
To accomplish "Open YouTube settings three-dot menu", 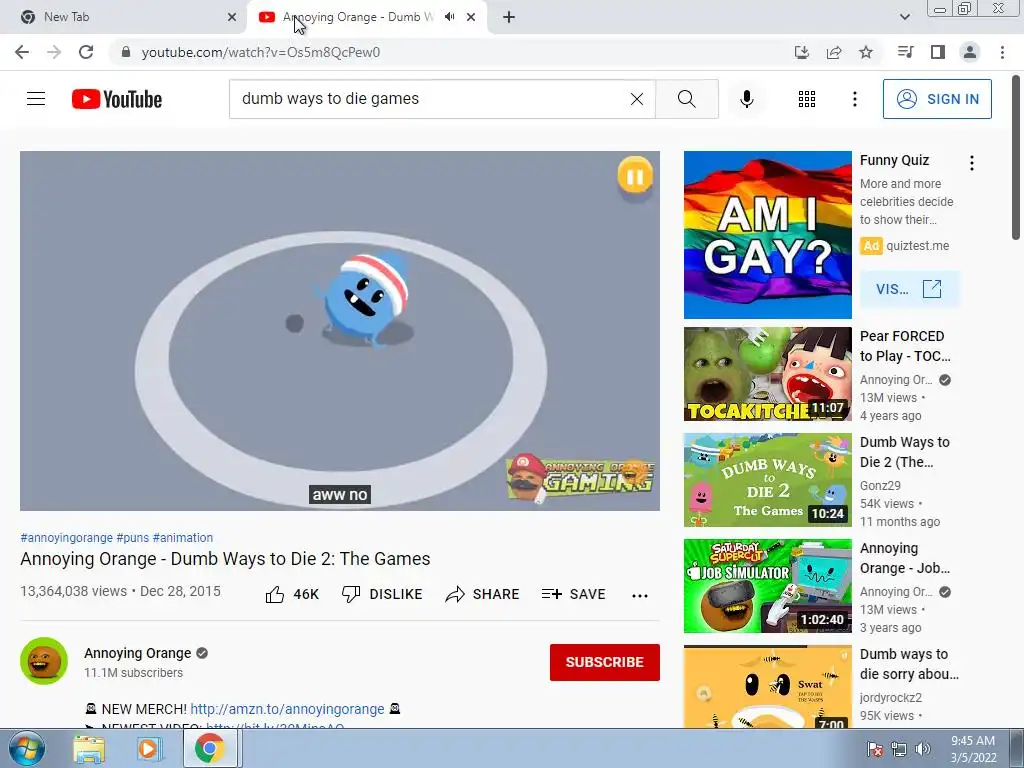I will tap(854, 99).
